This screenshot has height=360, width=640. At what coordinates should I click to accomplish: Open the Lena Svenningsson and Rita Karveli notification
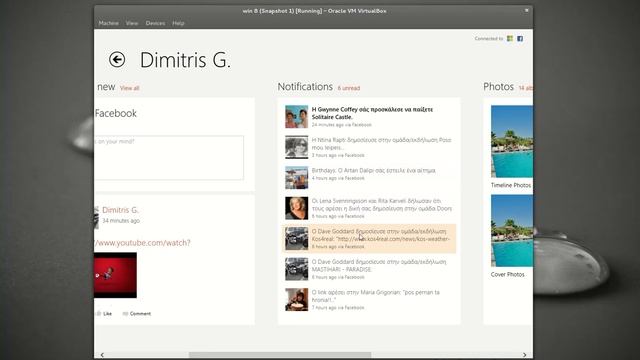(x=369, y=208)
